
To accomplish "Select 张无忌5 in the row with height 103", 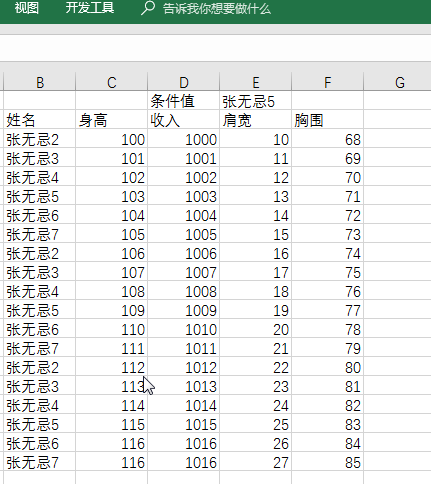I will [40, 196].
